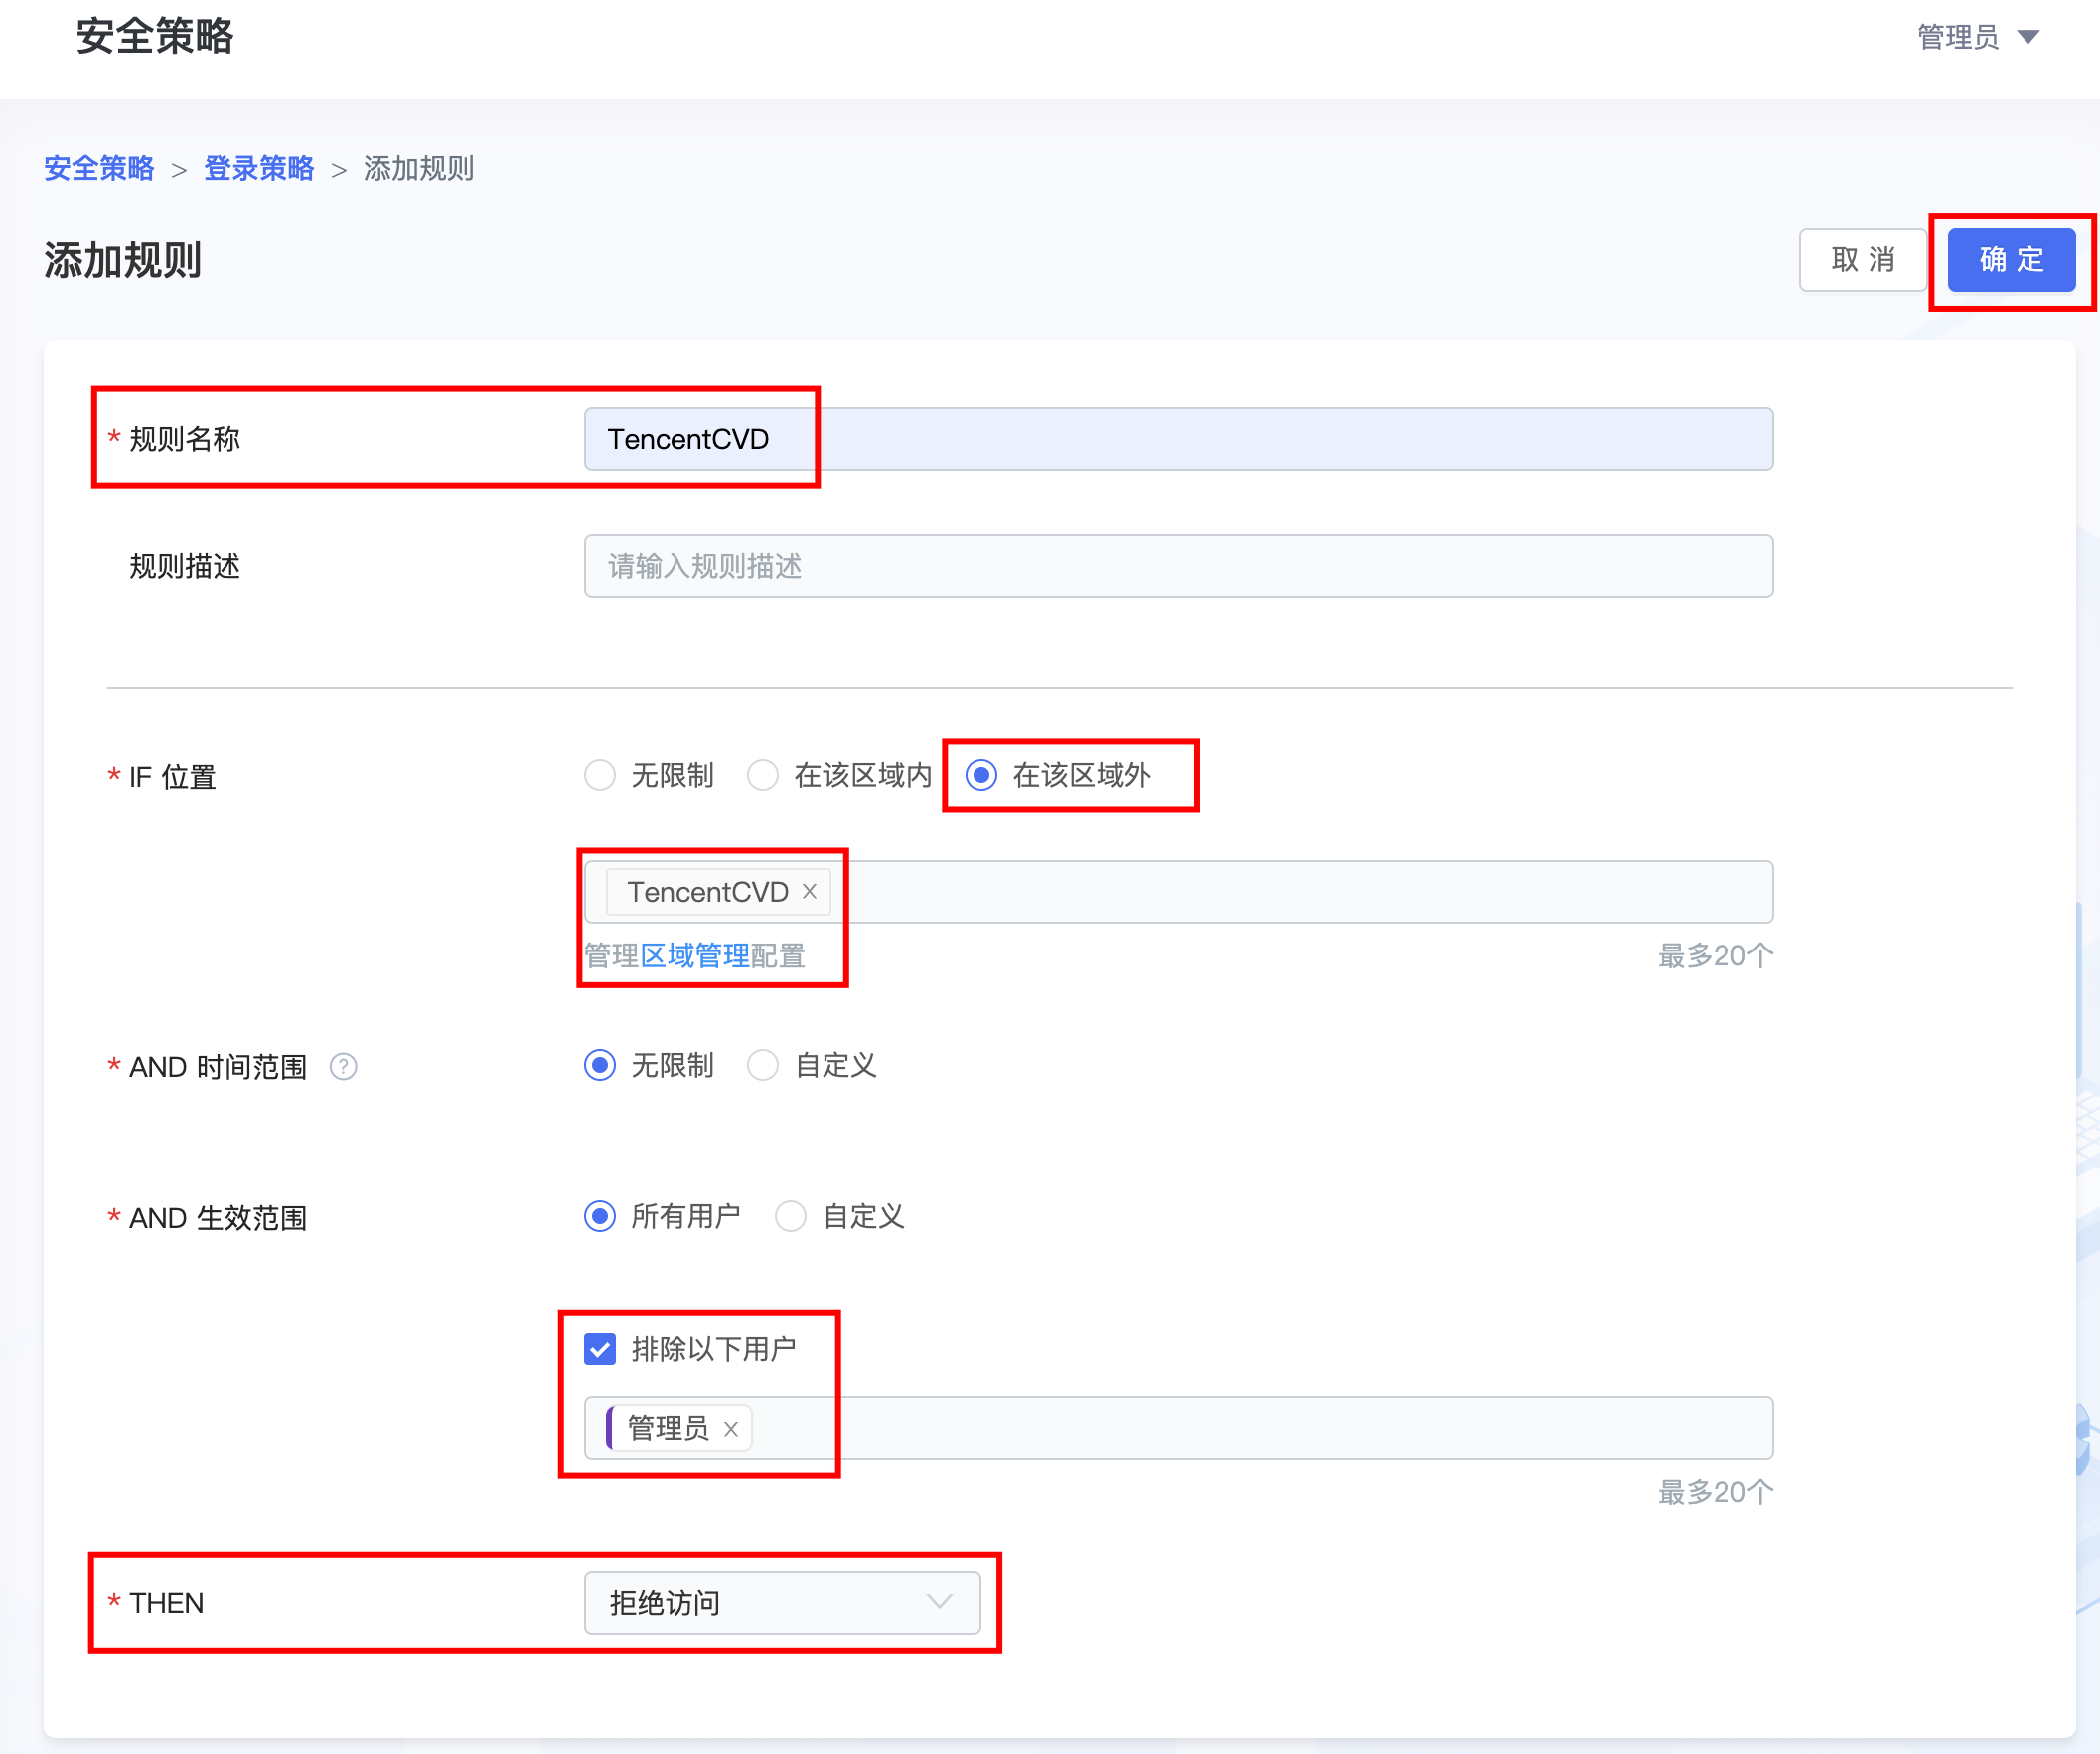2100x1754 pixels.
Task: Choose 自定义 for time range
Action: click(x=763, y=1065)
